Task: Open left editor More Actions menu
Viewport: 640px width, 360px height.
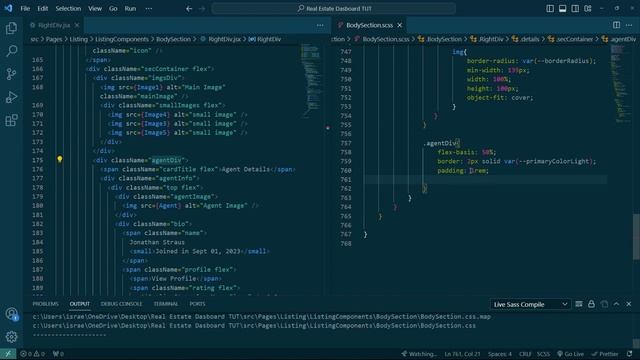Action: (x=320, y=25)
